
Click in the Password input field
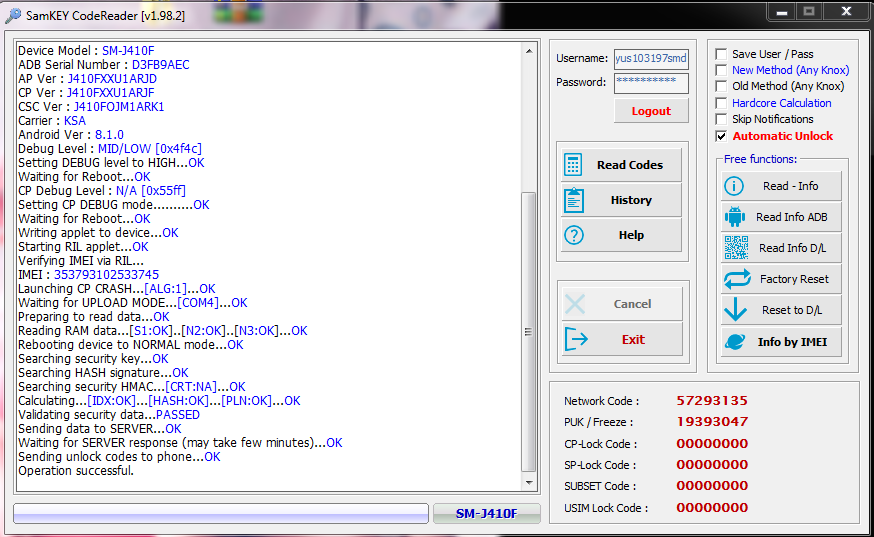(651, 83)
